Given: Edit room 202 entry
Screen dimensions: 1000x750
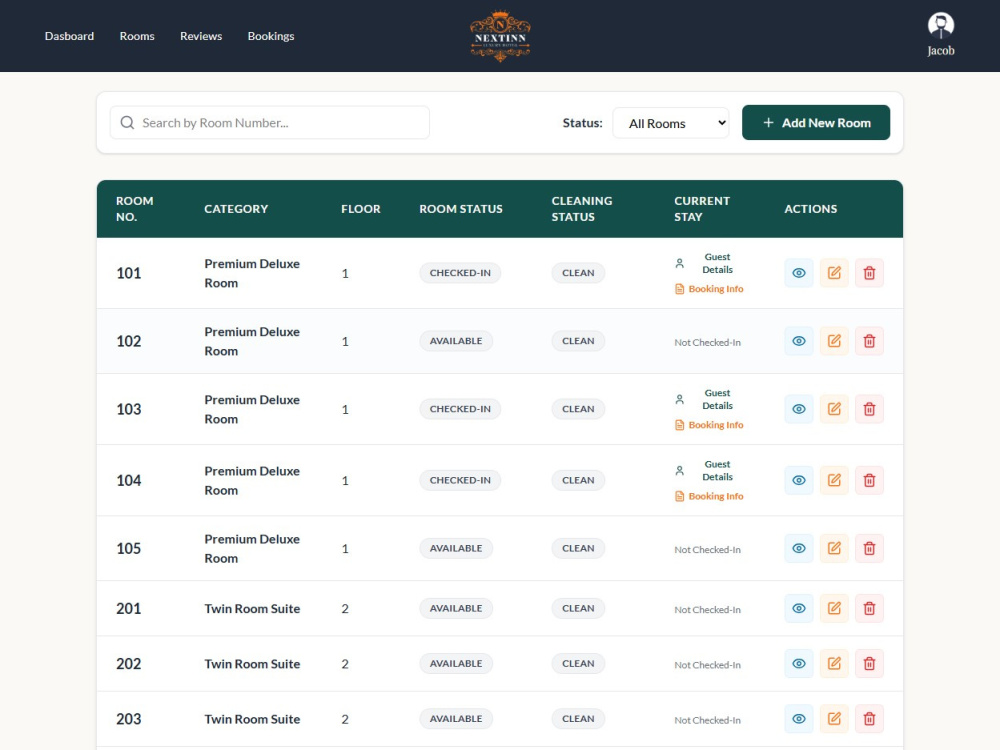Looking at the screenshot, I should pyautogui.click(x=834, y=664).
